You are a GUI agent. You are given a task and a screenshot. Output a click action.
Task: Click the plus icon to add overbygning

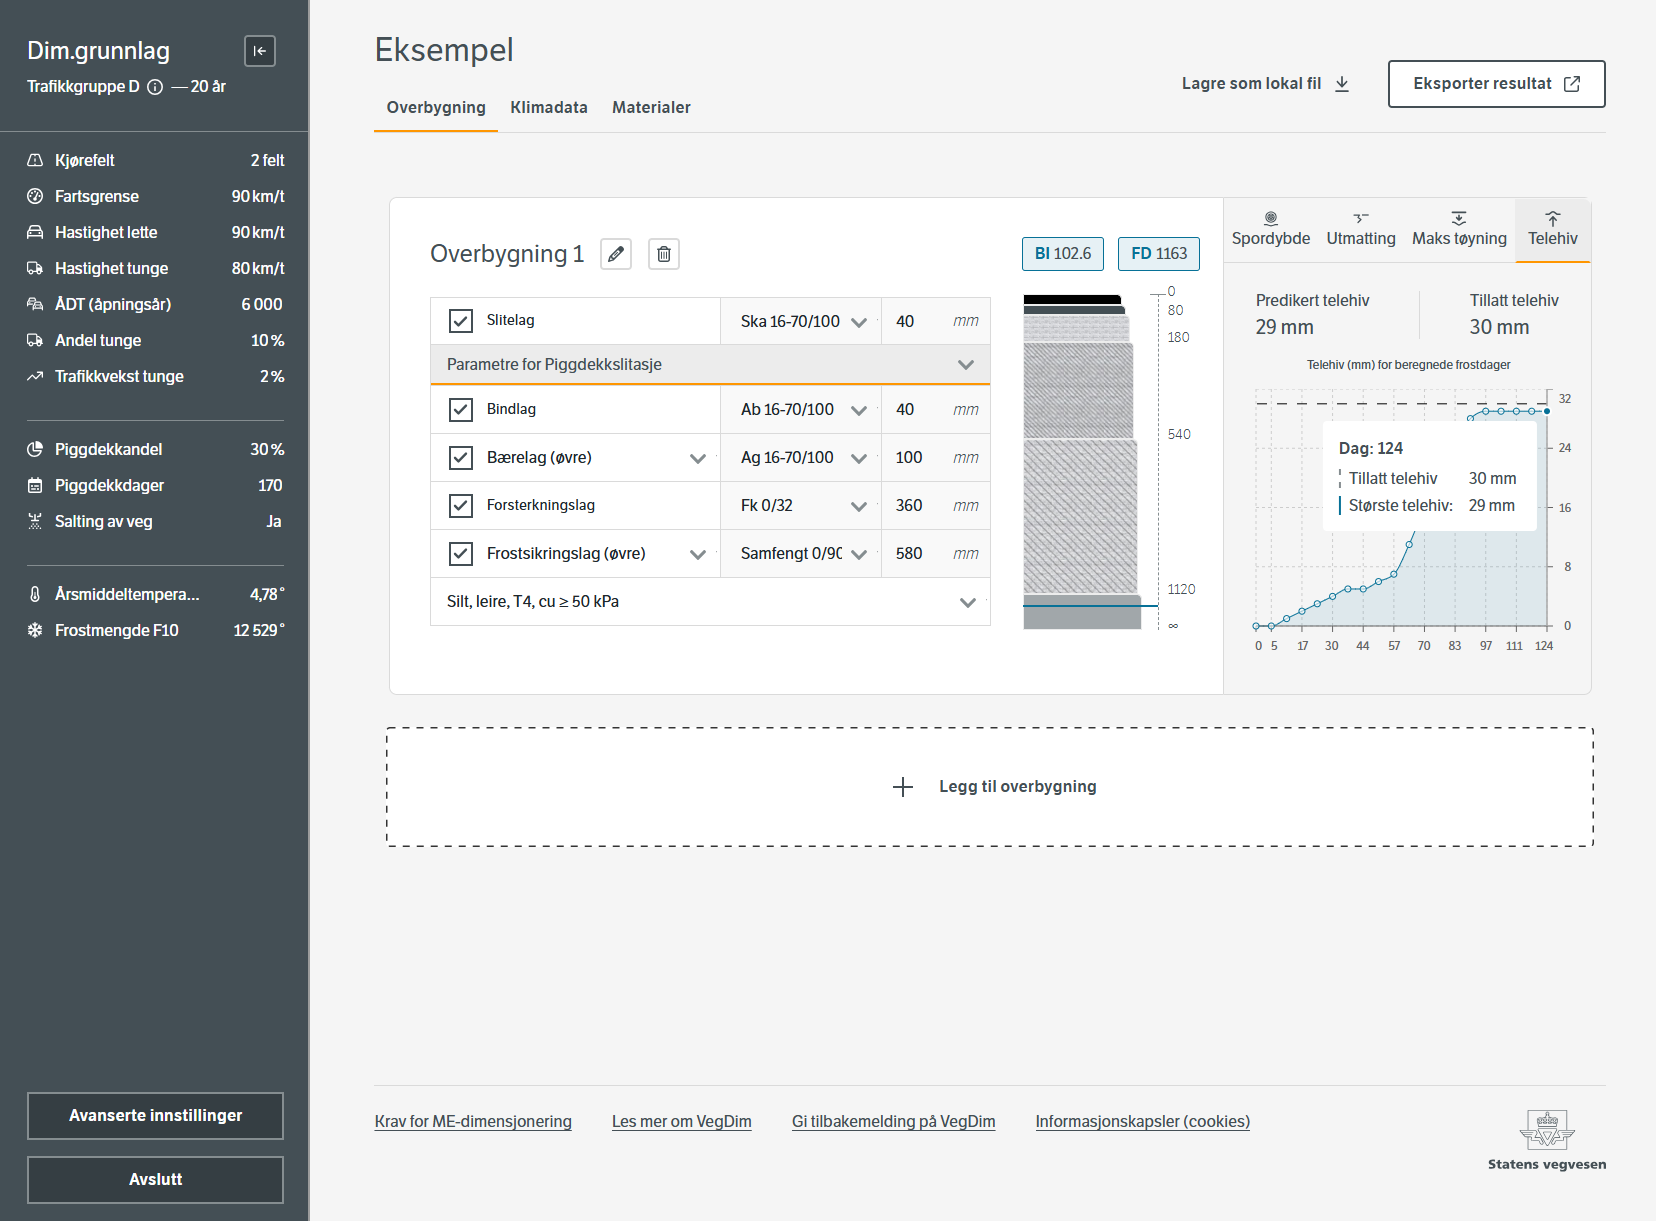(903, 787)
